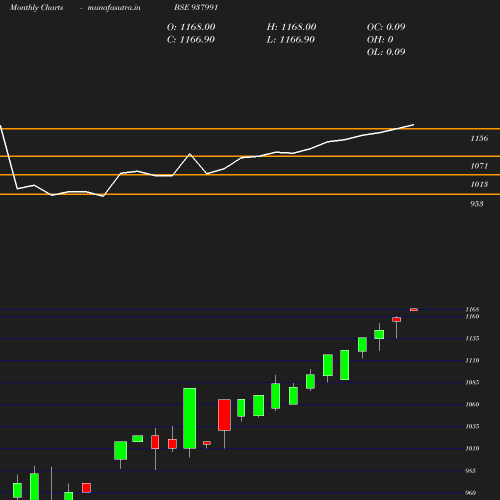Click the 953 level label

(x=477, y=204)
